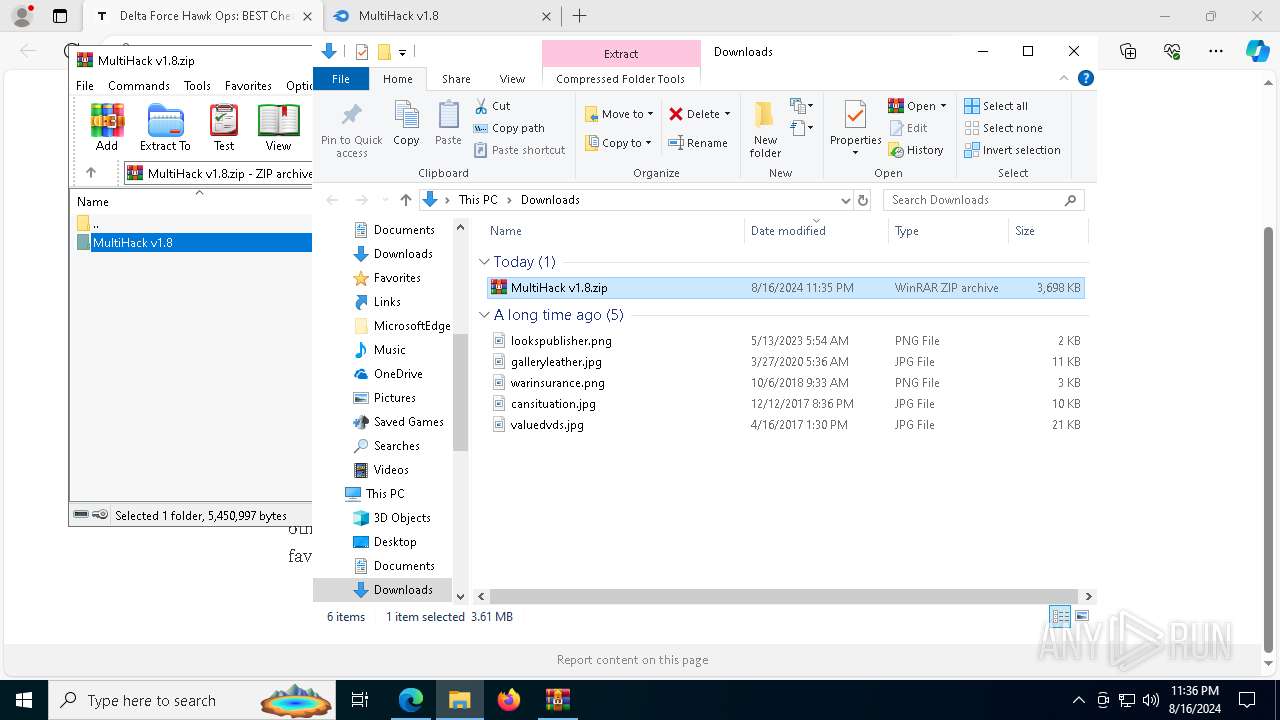Image resolution: width=1280 pixels, height=720 pixels.
Task: Open OneDrive in navigation pane
Action: [x=398, y=374]
